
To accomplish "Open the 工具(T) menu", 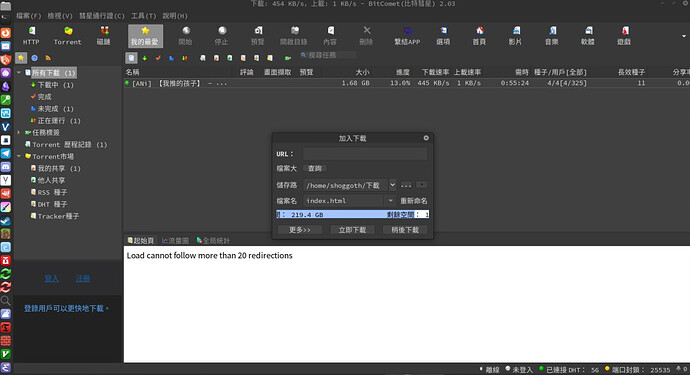I will pos(143,16).
